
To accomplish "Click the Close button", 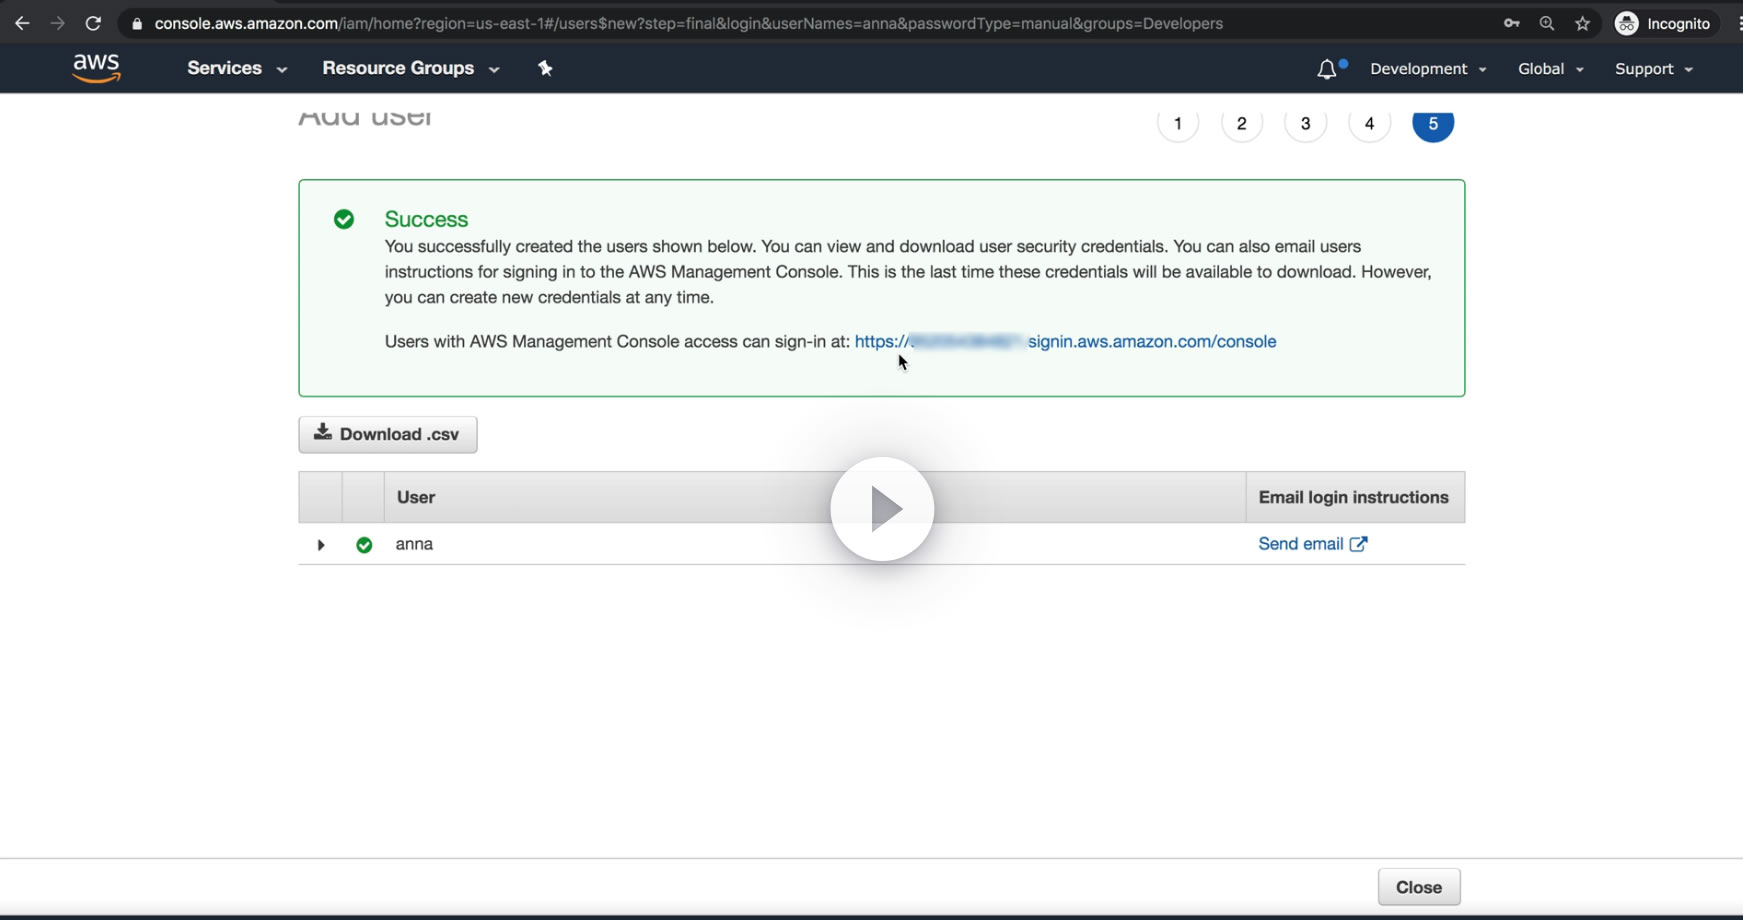I will click(x=1419, y=887).
